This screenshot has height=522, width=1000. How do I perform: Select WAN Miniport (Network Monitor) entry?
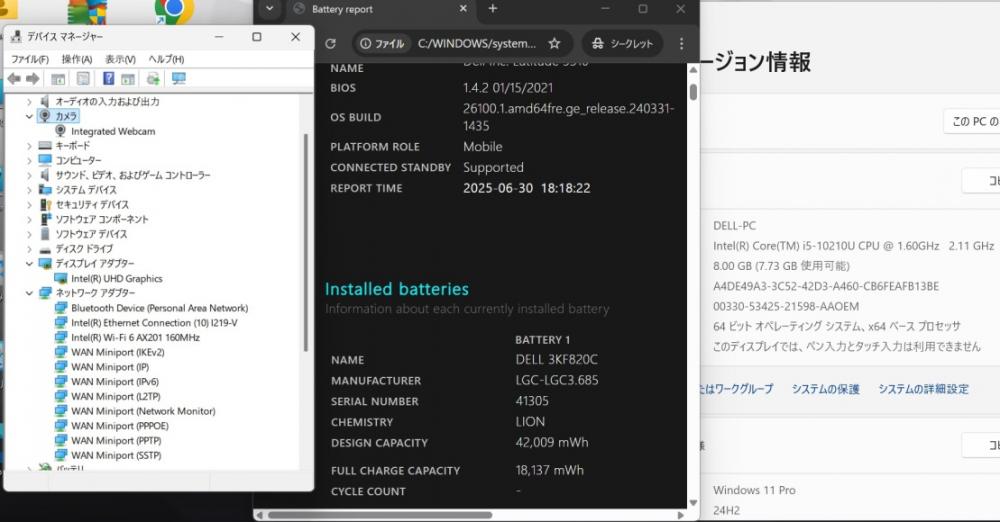(143, 411)
